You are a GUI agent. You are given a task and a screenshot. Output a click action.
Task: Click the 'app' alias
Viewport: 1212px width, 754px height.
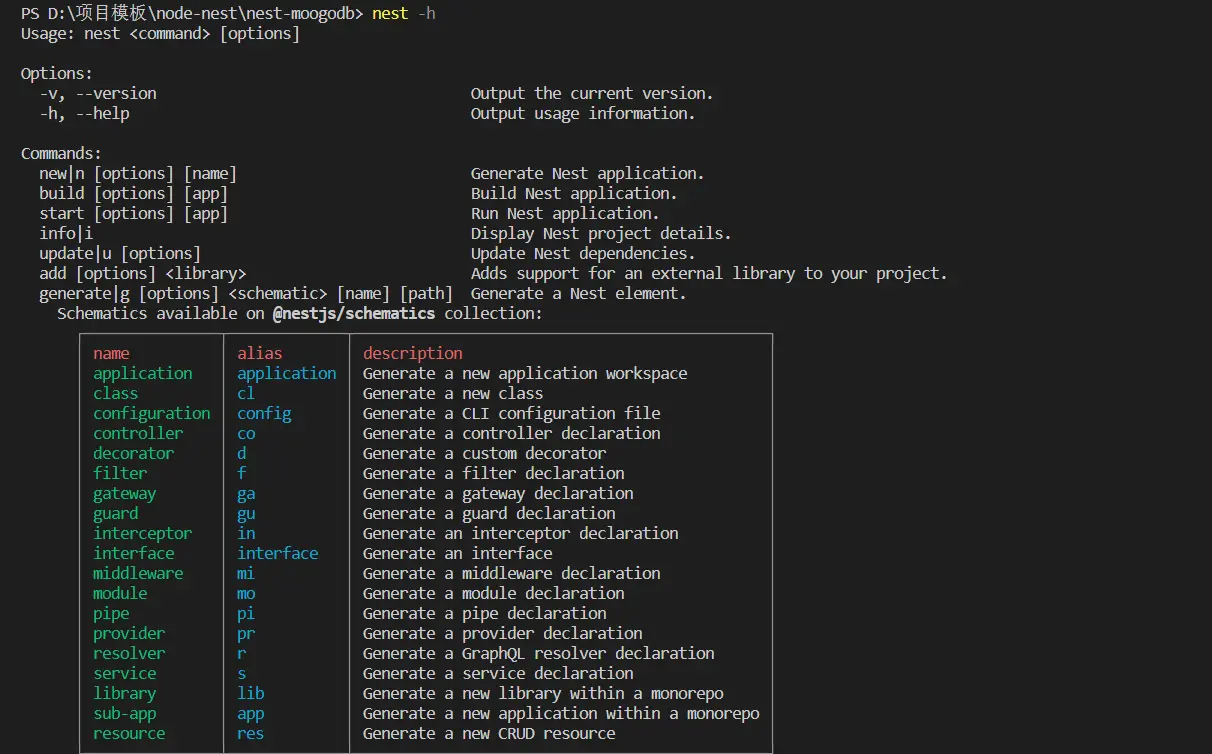(x=251, y=713)
